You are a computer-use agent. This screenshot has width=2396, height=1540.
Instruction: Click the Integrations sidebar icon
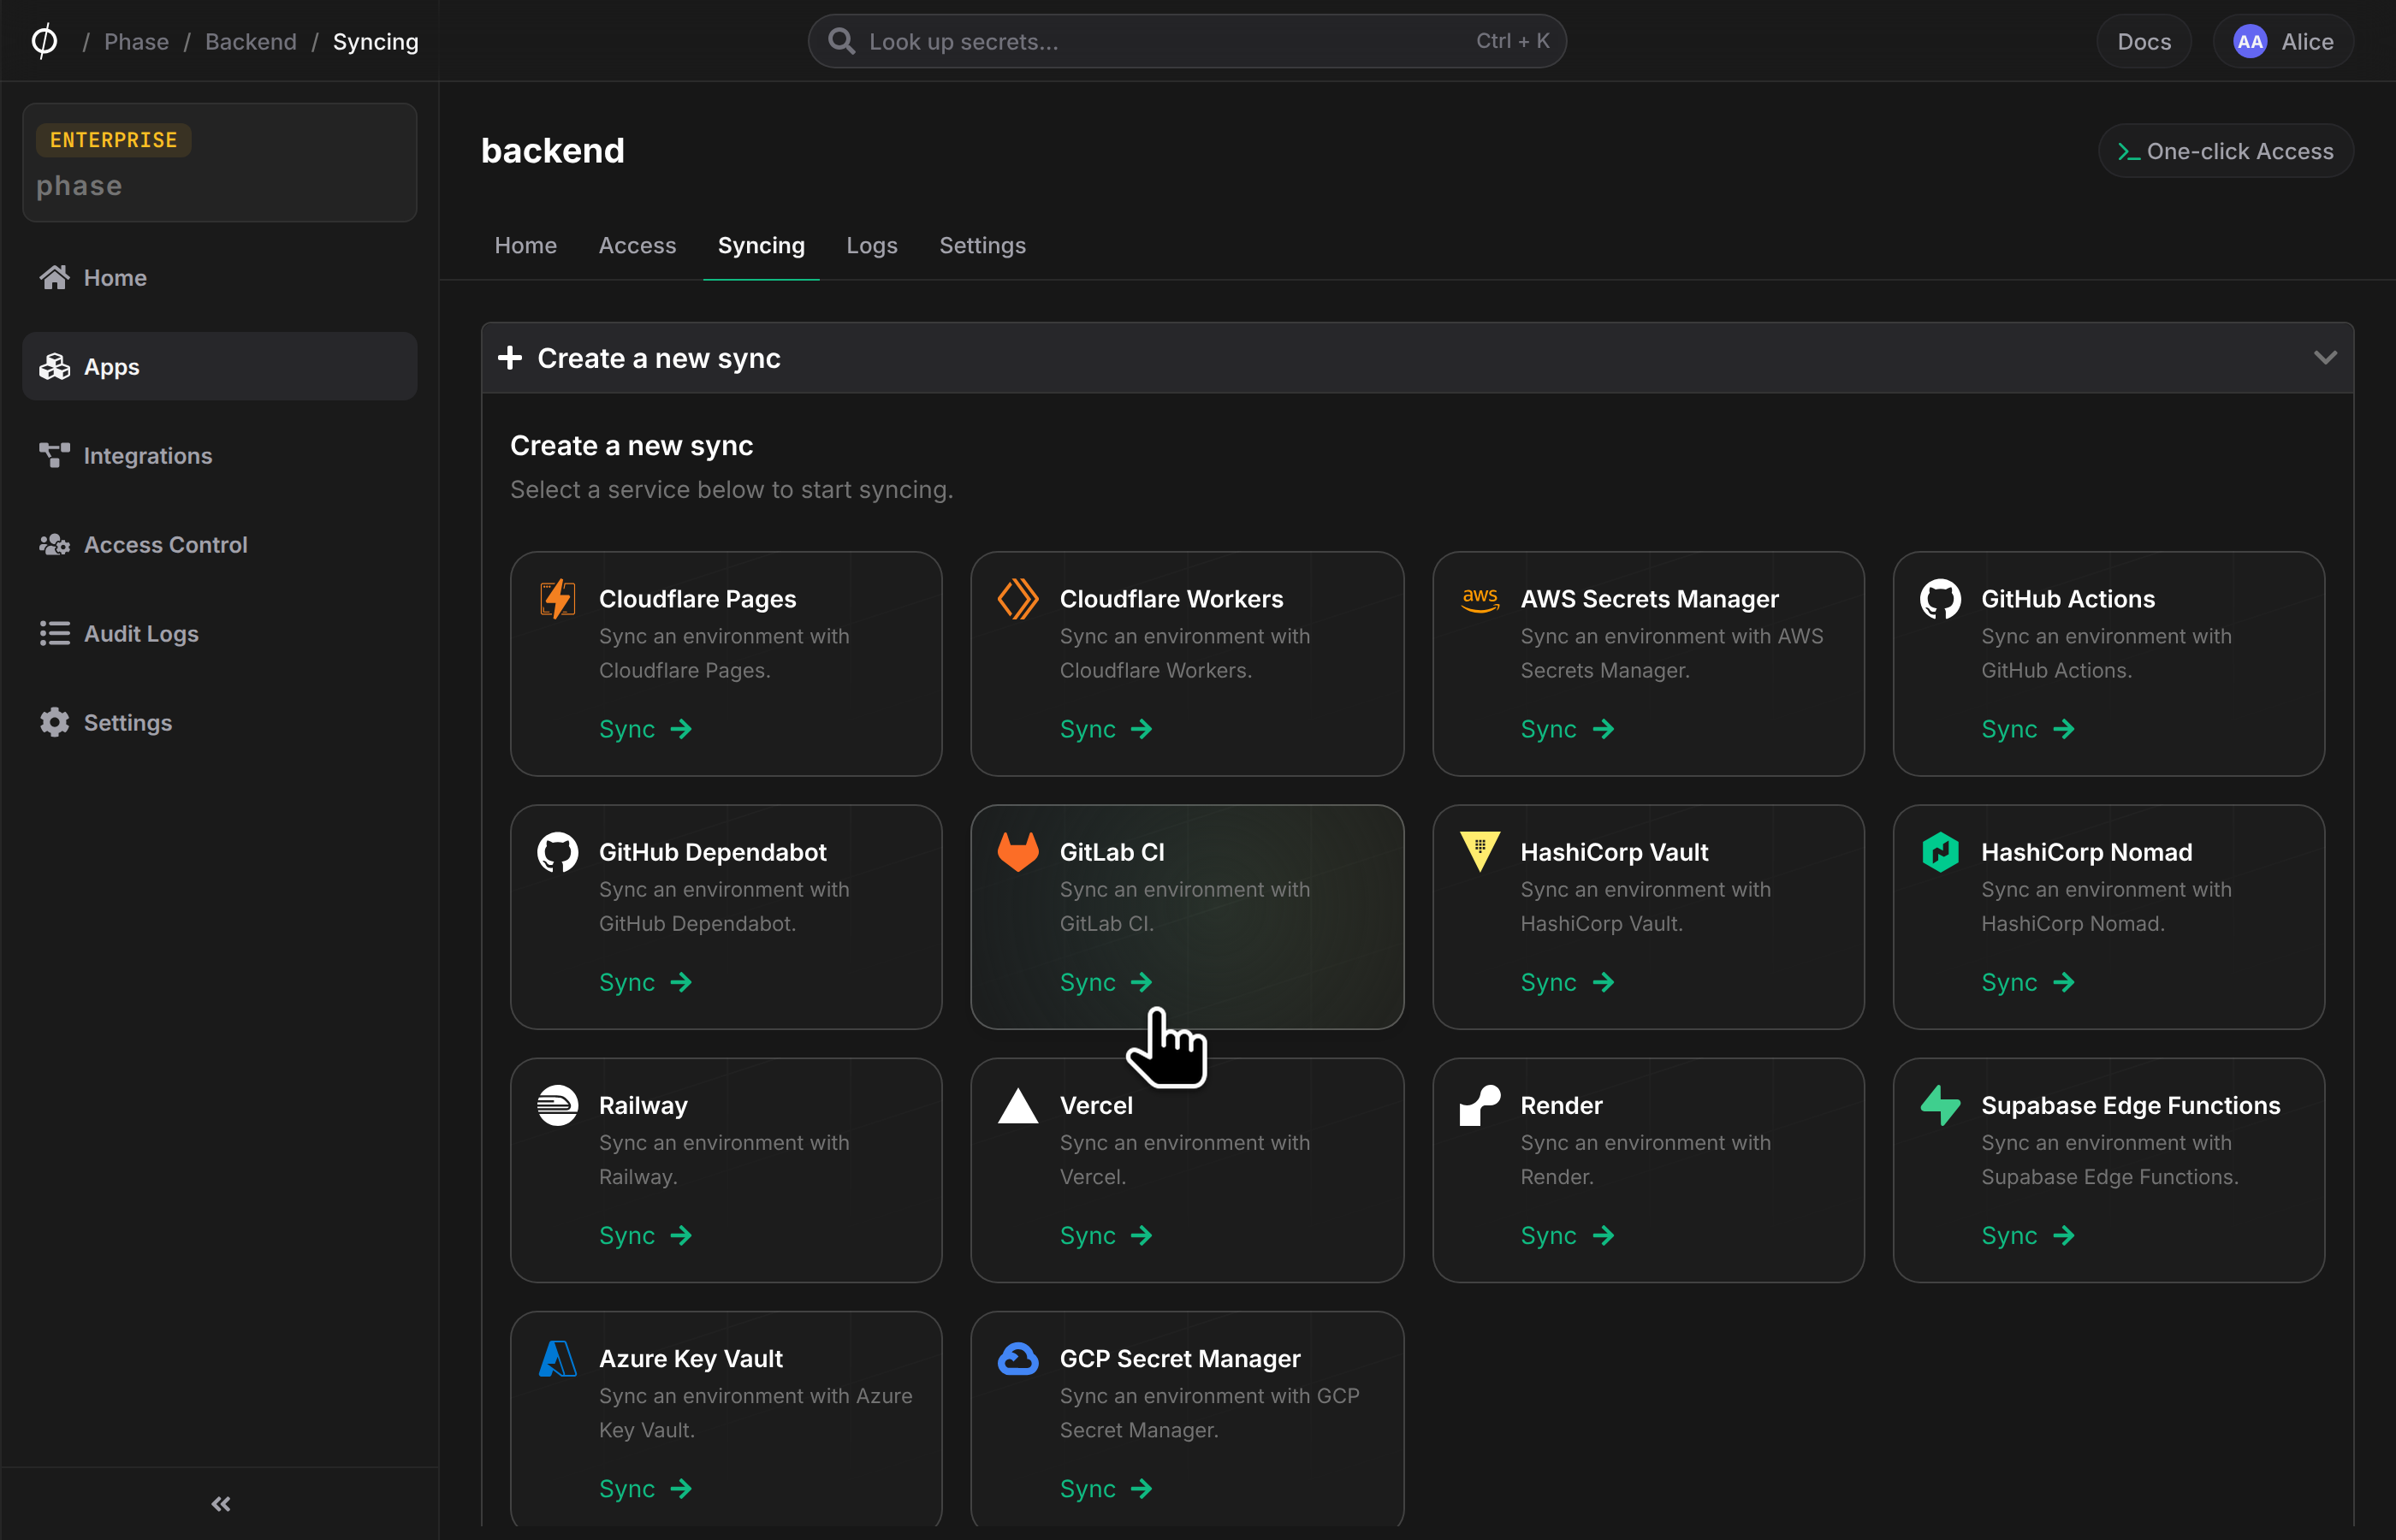click(x=54, y=455)
